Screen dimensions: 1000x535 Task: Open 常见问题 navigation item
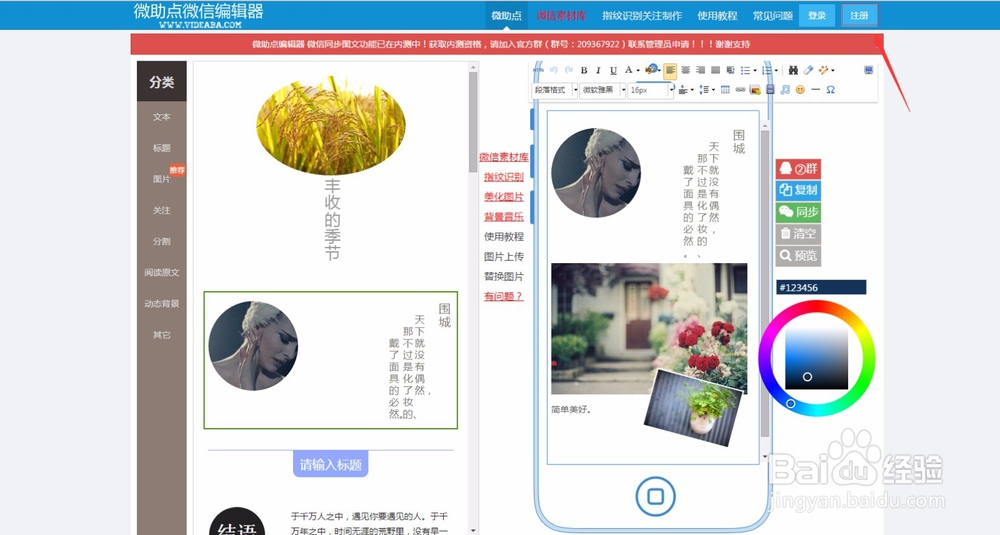tap(772, 15)
